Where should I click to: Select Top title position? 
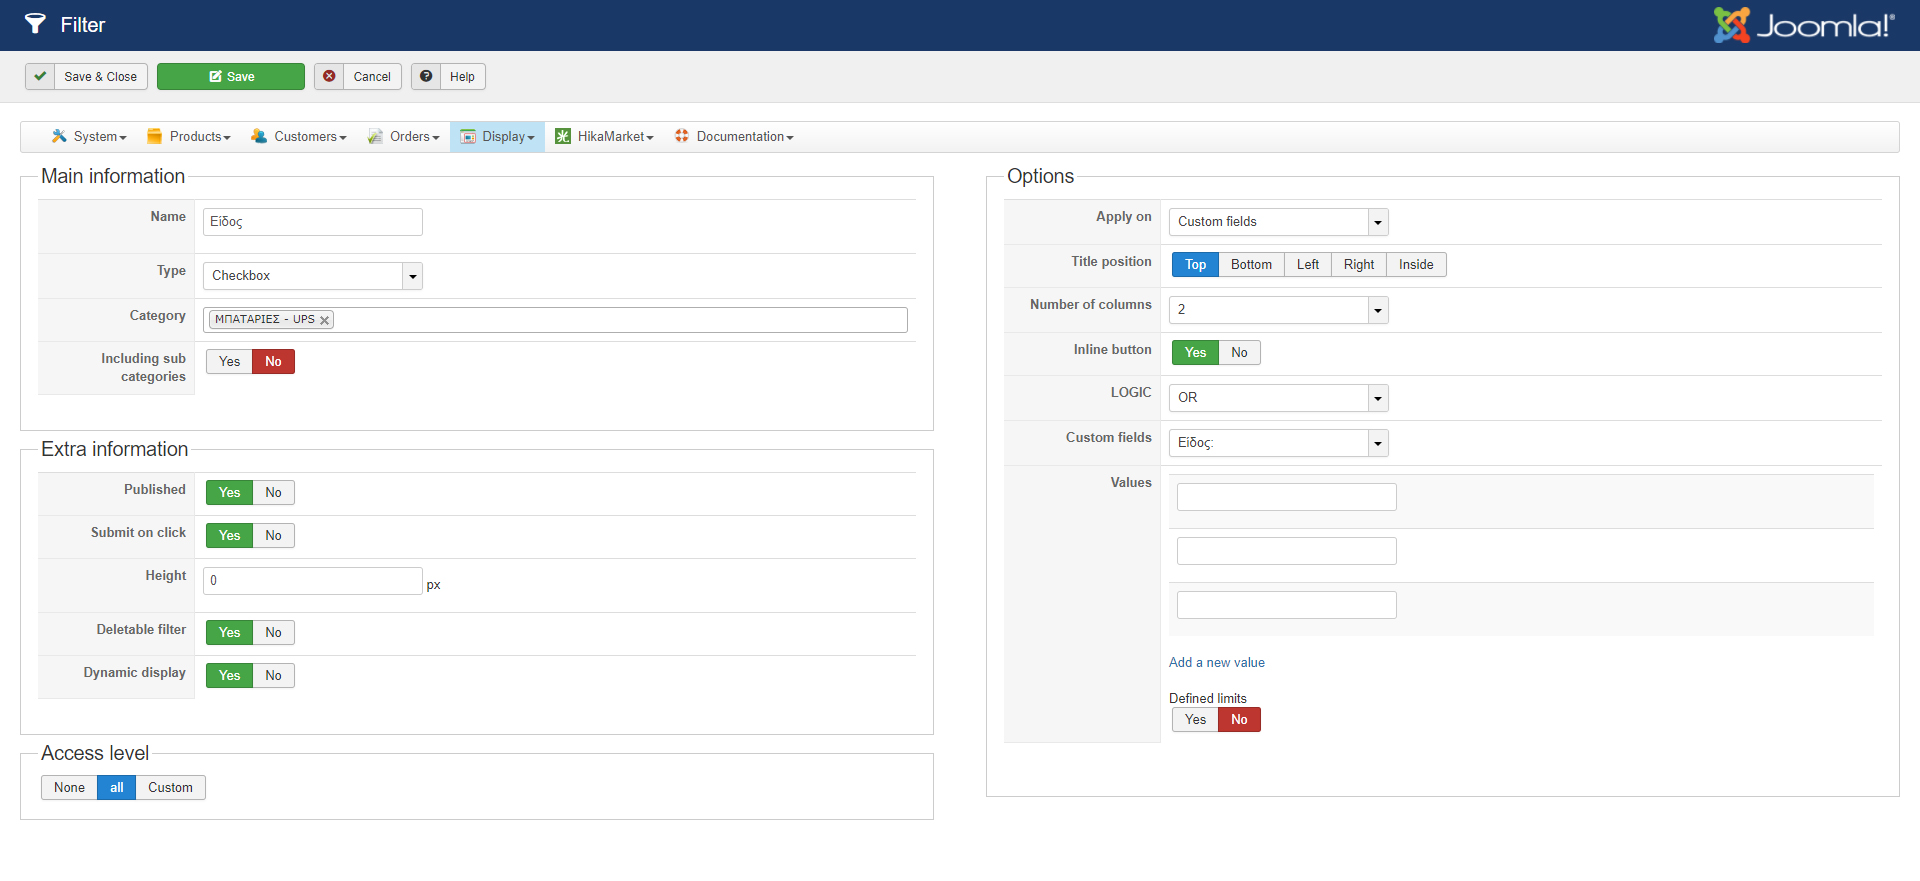point(1195,264)
